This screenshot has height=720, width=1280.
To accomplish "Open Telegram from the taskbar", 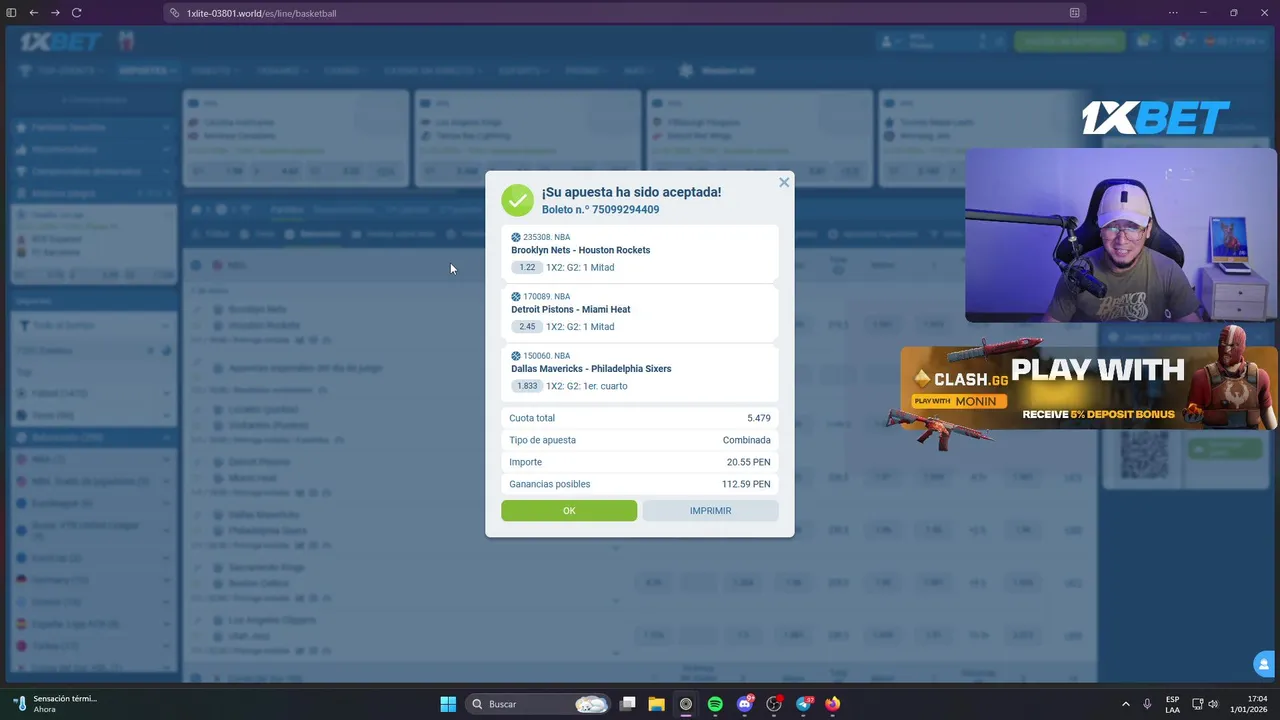I will [804, 704].
